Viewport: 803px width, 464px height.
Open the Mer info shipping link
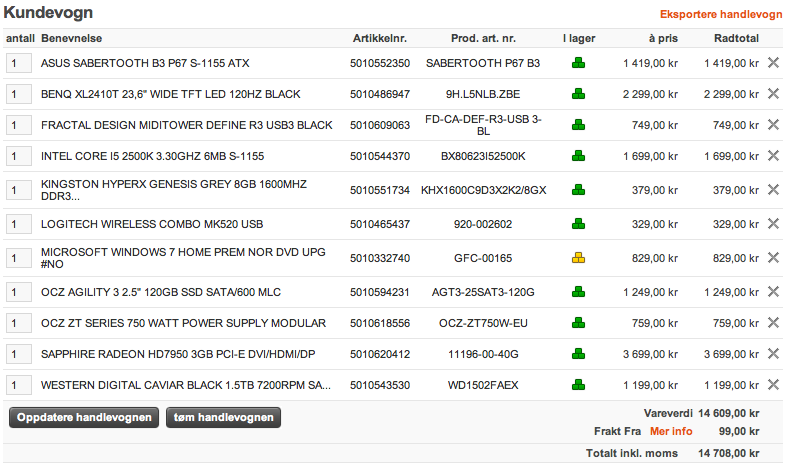tap(671, 431)
